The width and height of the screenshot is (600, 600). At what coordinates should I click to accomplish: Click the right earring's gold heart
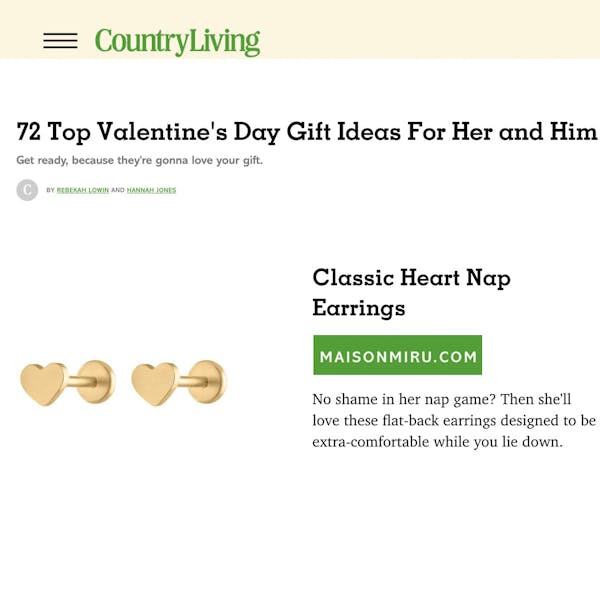(152, 384)
